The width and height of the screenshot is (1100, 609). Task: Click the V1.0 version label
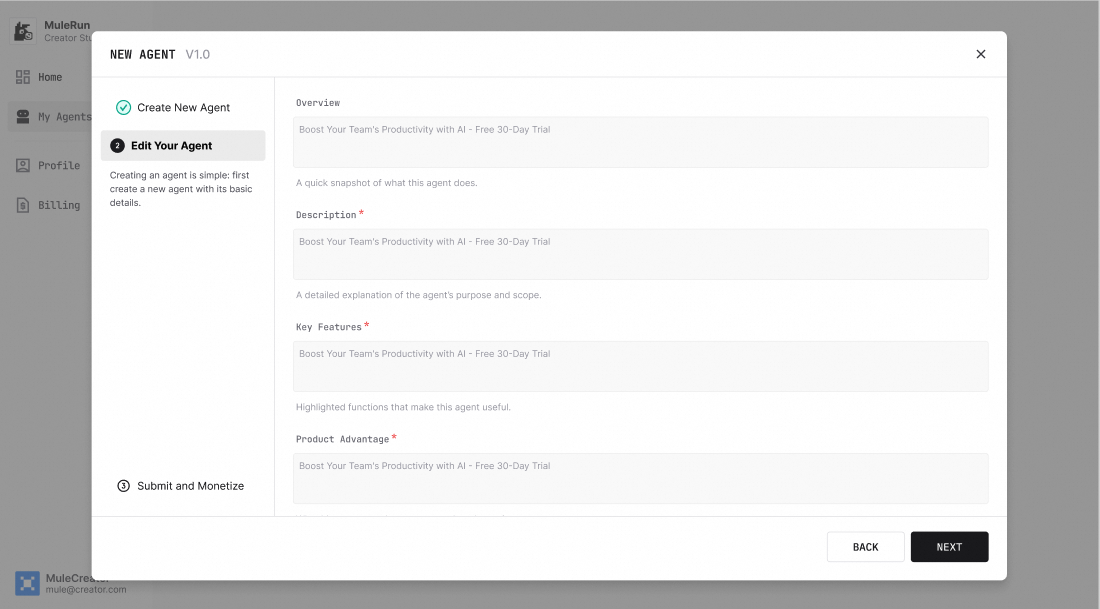point(198,54)
